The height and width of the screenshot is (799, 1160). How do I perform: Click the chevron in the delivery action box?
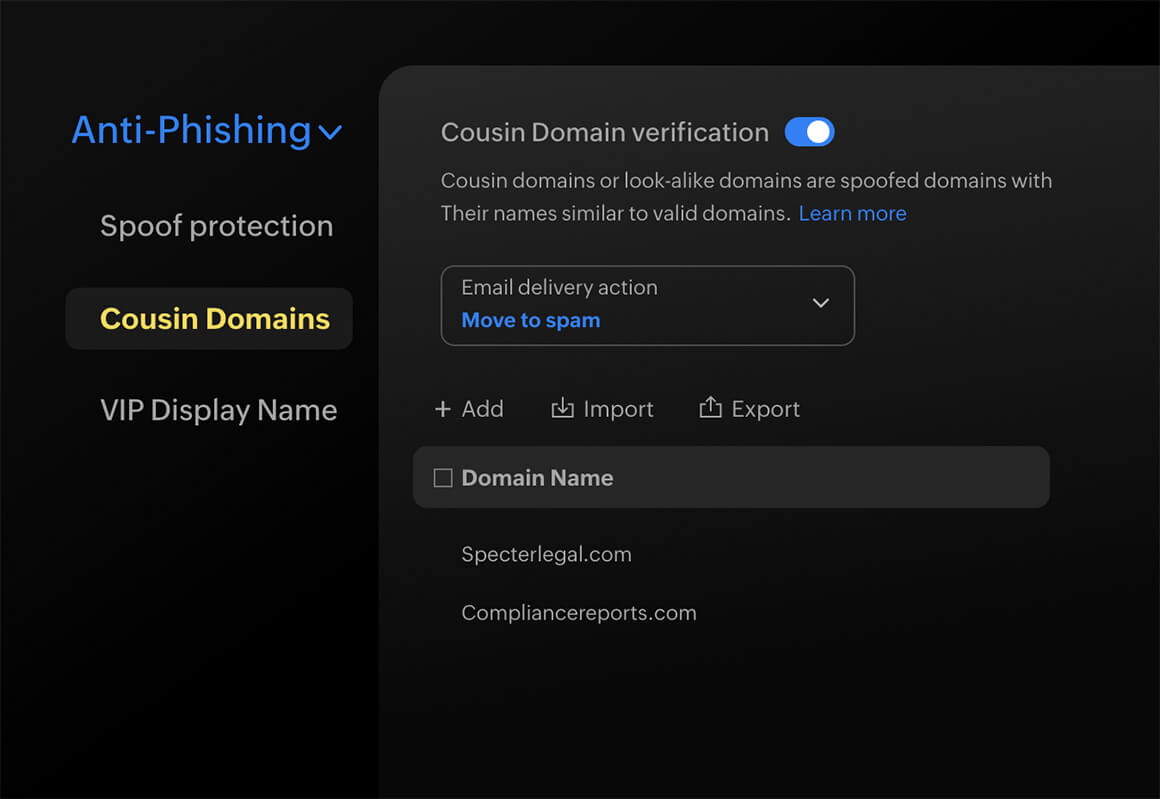click(821, 303)
